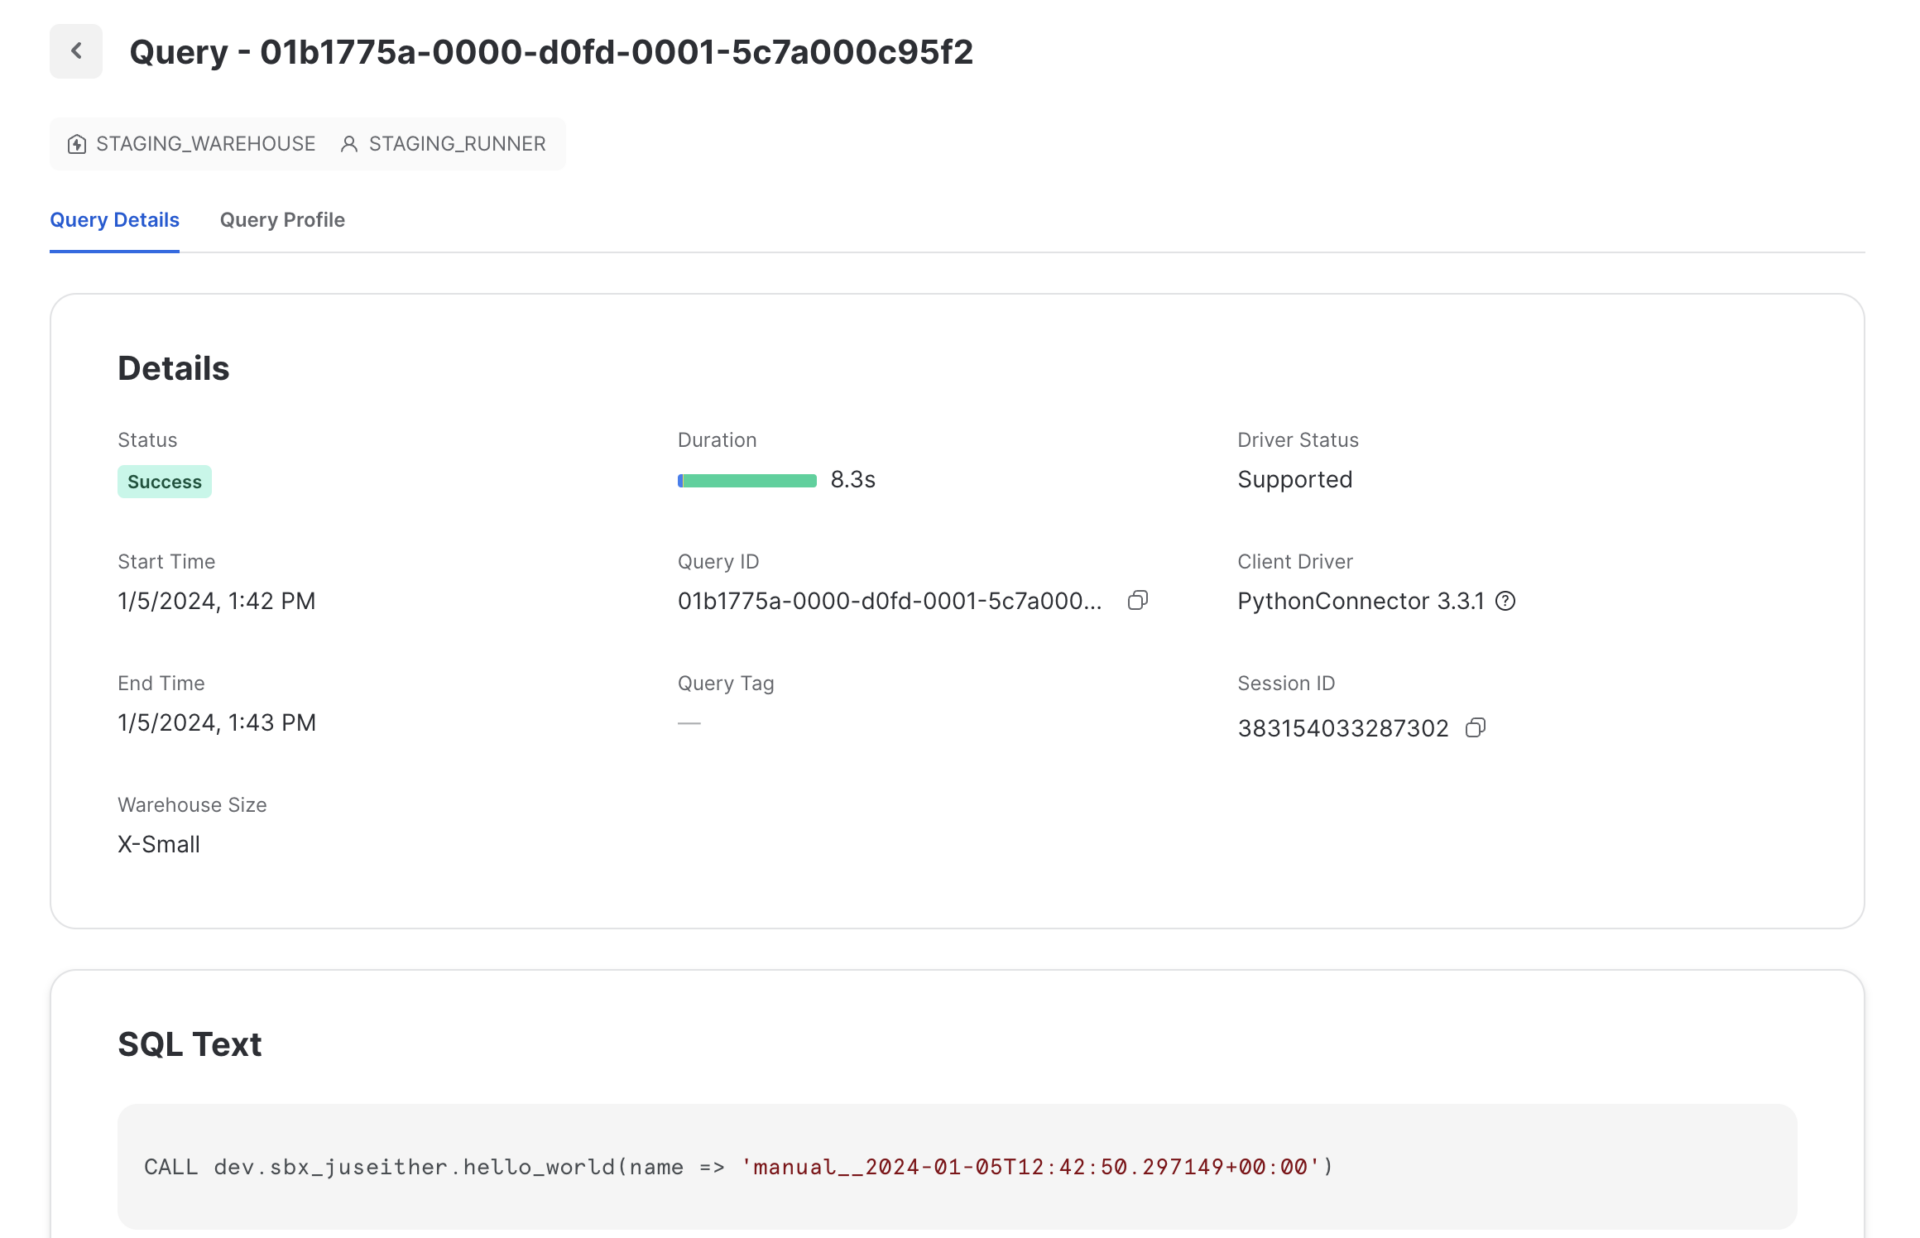Click the CALL statement in the SQL Text box
The image size is (1920, 1238).
pyautogui.click(x=739, y=1167)
